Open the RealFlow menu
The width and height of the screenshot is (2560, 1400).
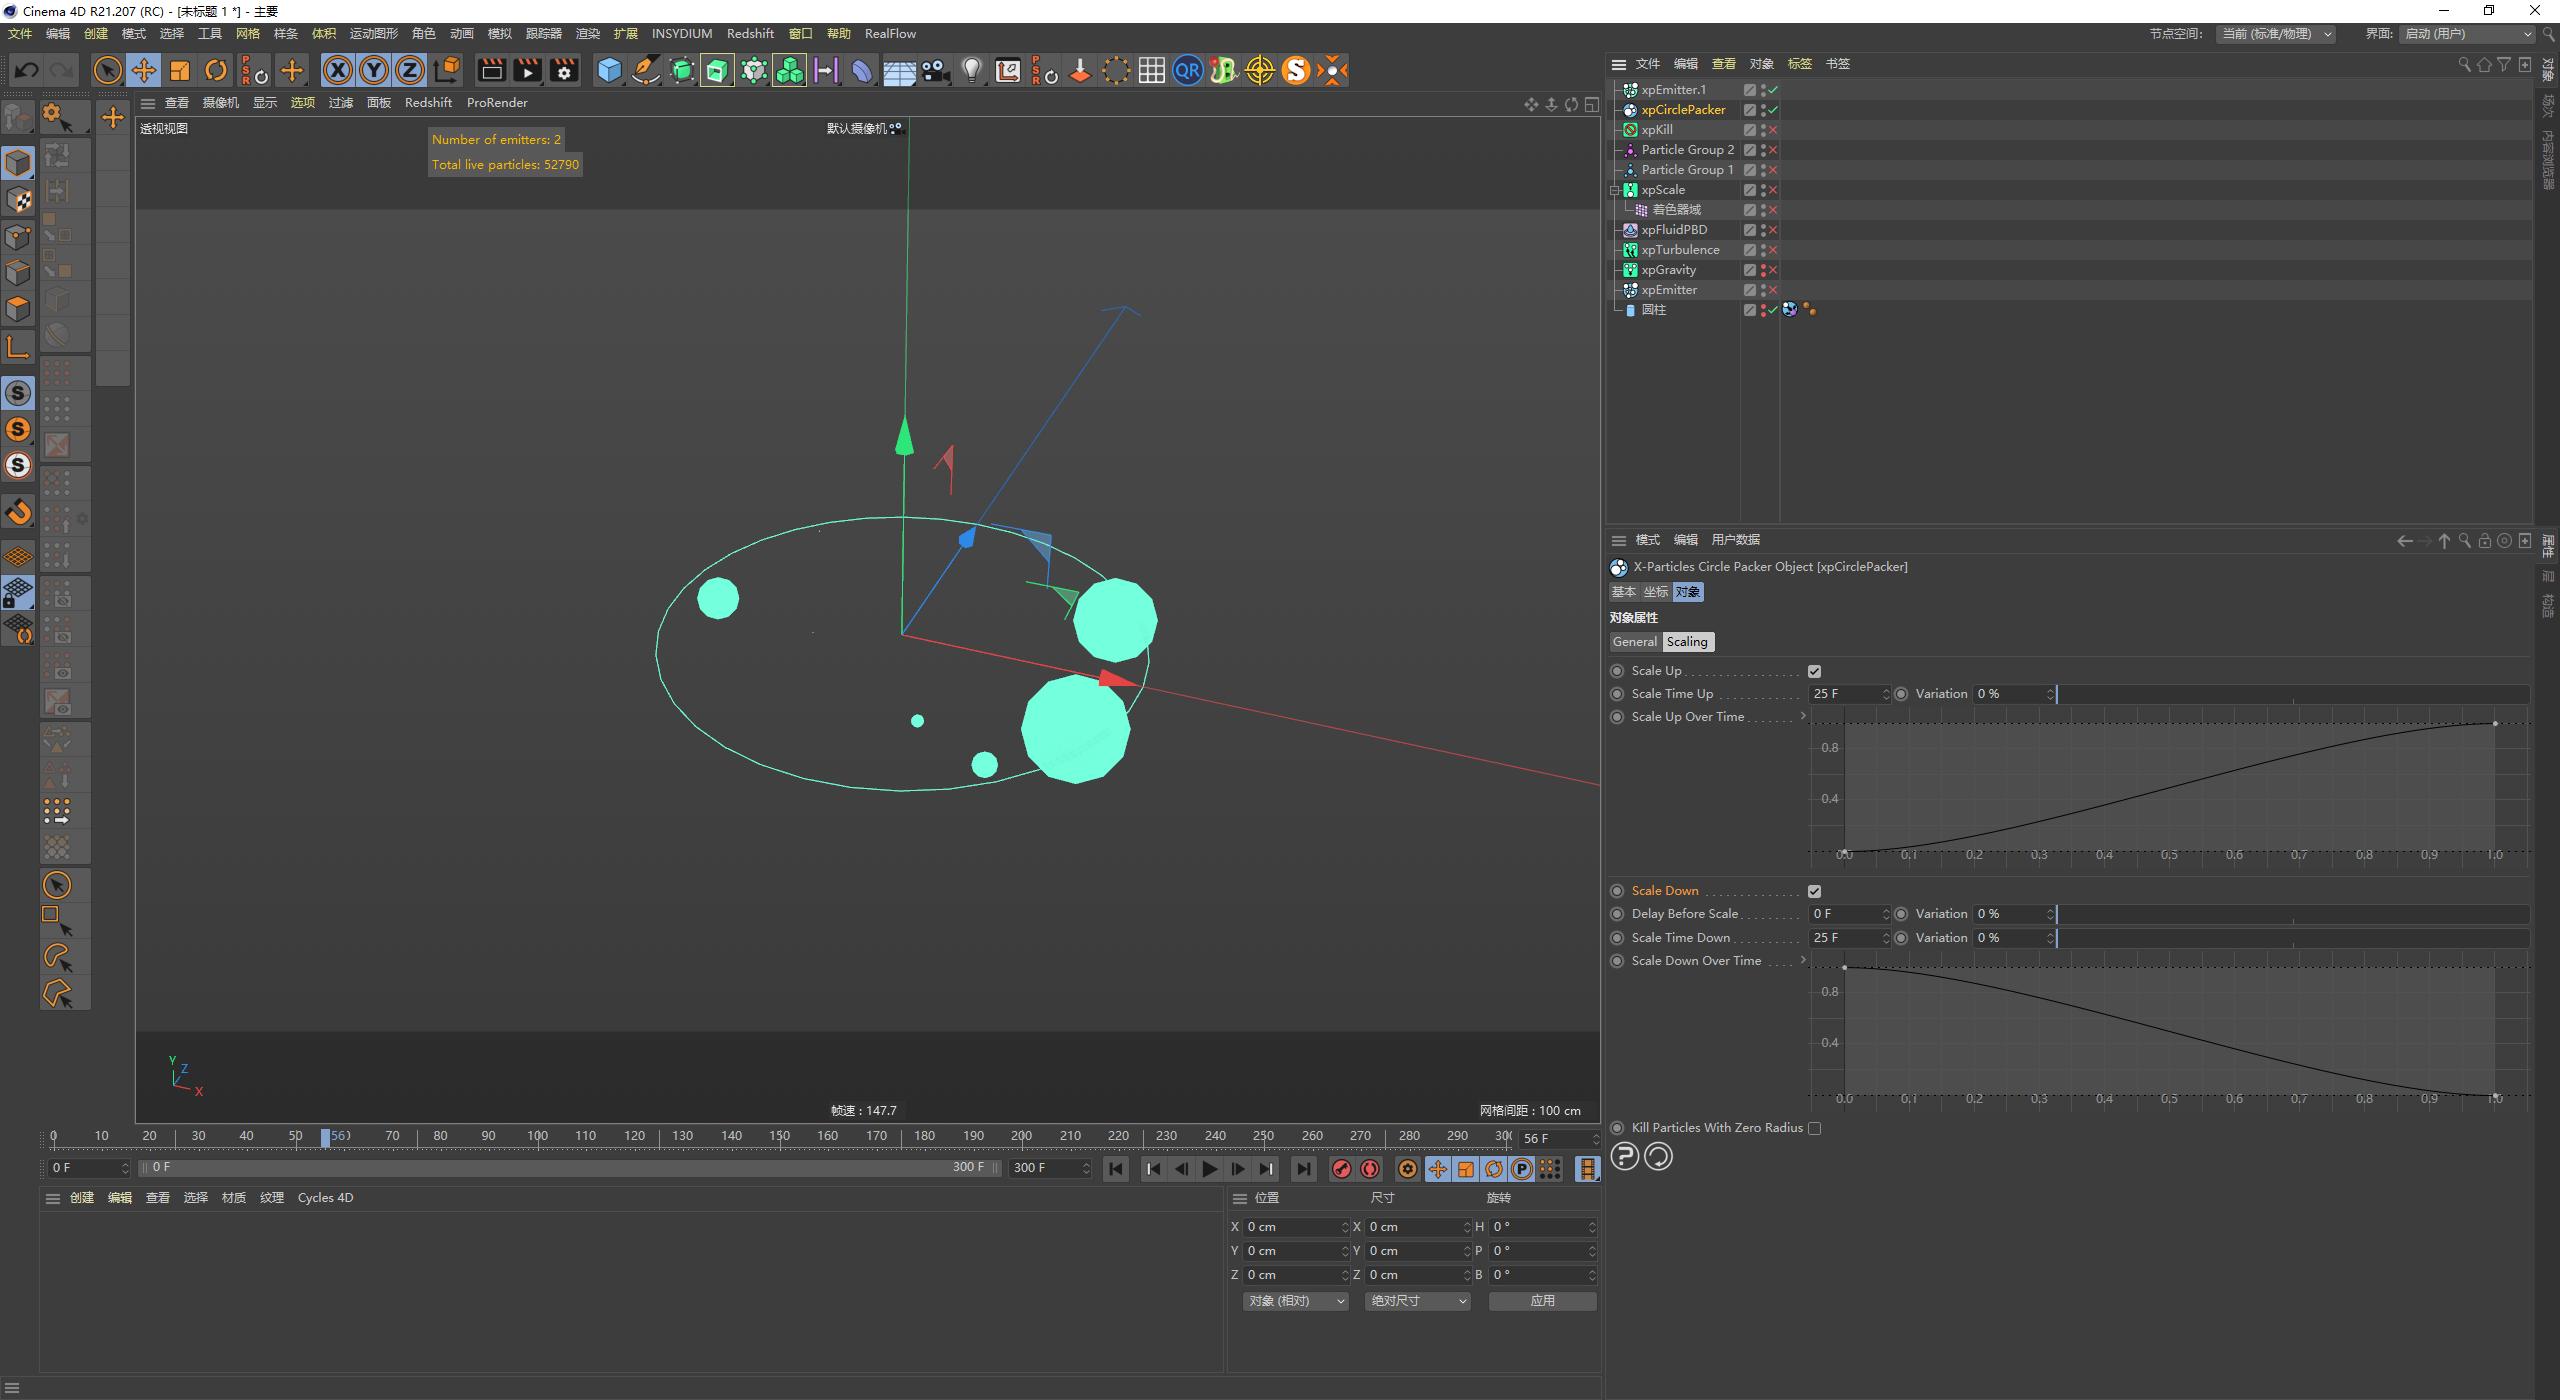pyautogui.click(x=889, y=33)
